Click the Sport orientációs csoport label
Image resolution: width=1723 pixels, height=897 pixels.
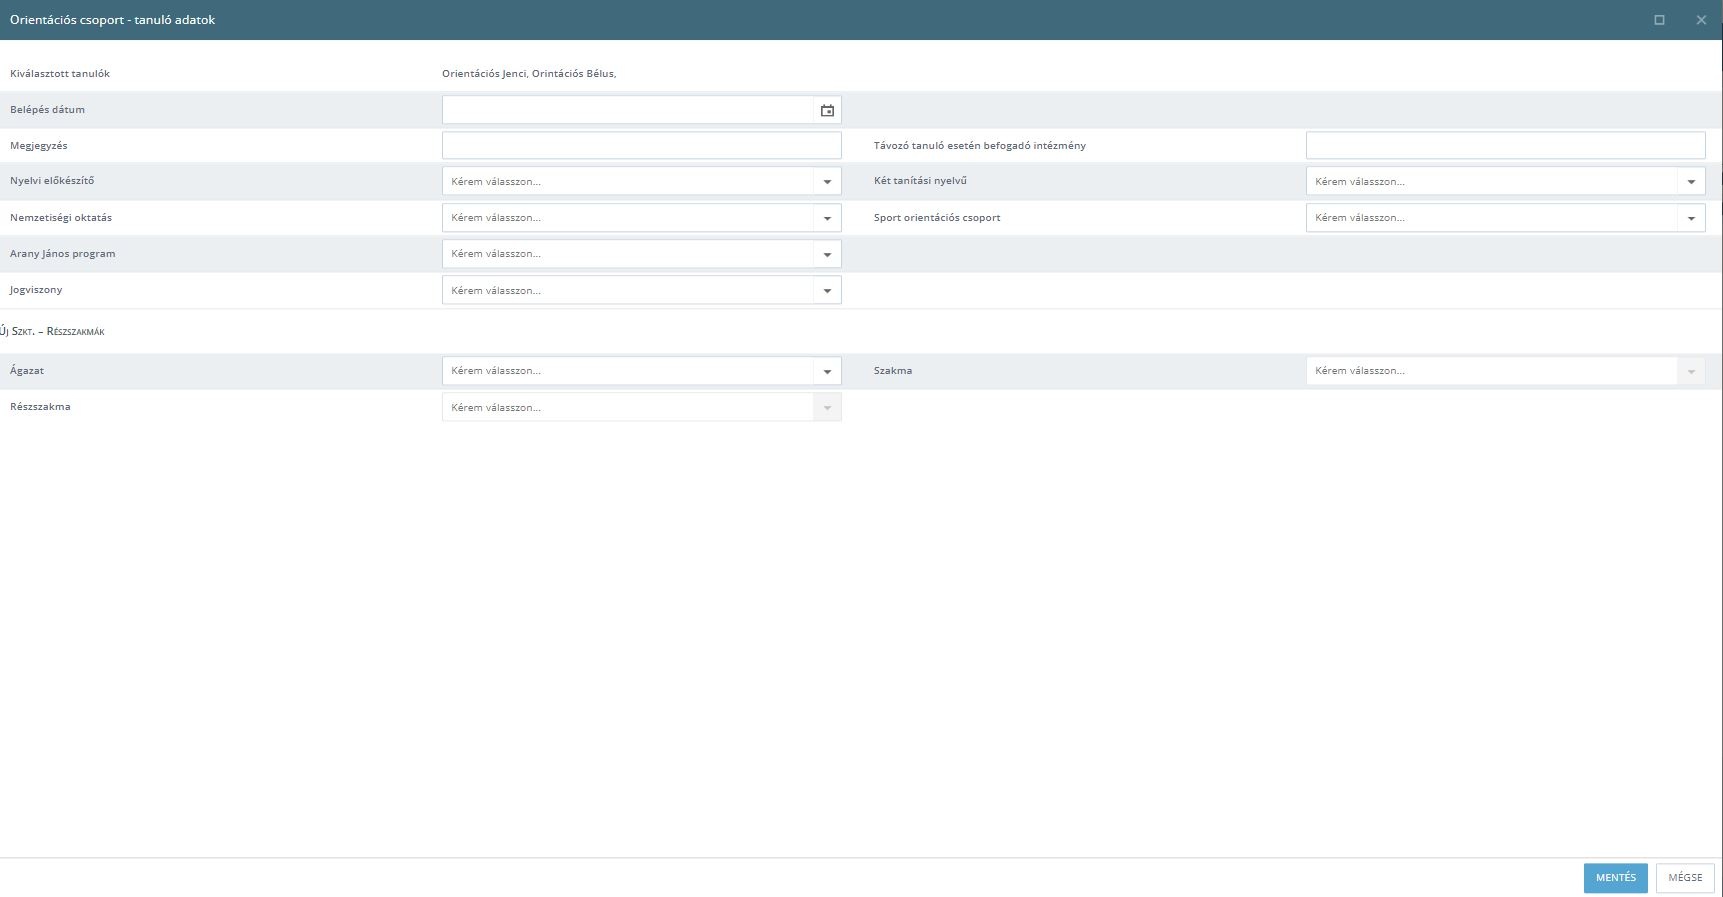937,218
